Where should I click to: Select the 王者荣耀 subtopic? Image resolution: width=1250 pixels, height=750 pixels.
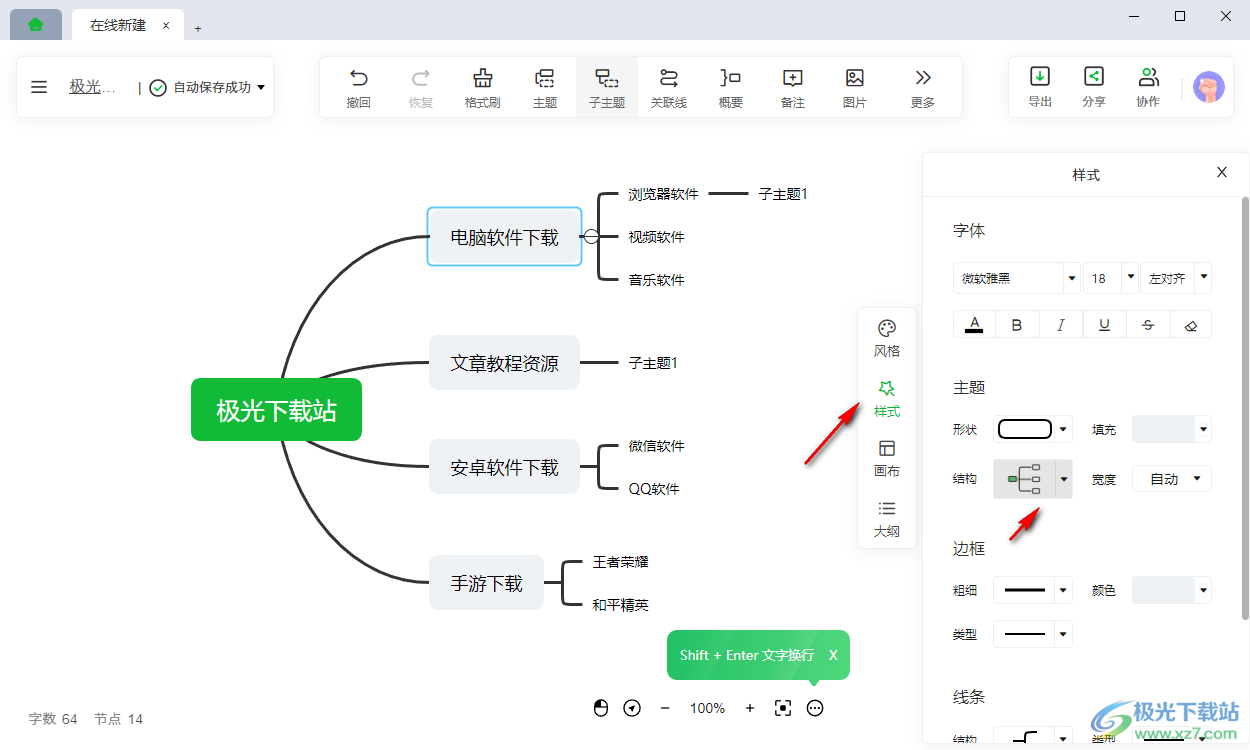point(621,562)
